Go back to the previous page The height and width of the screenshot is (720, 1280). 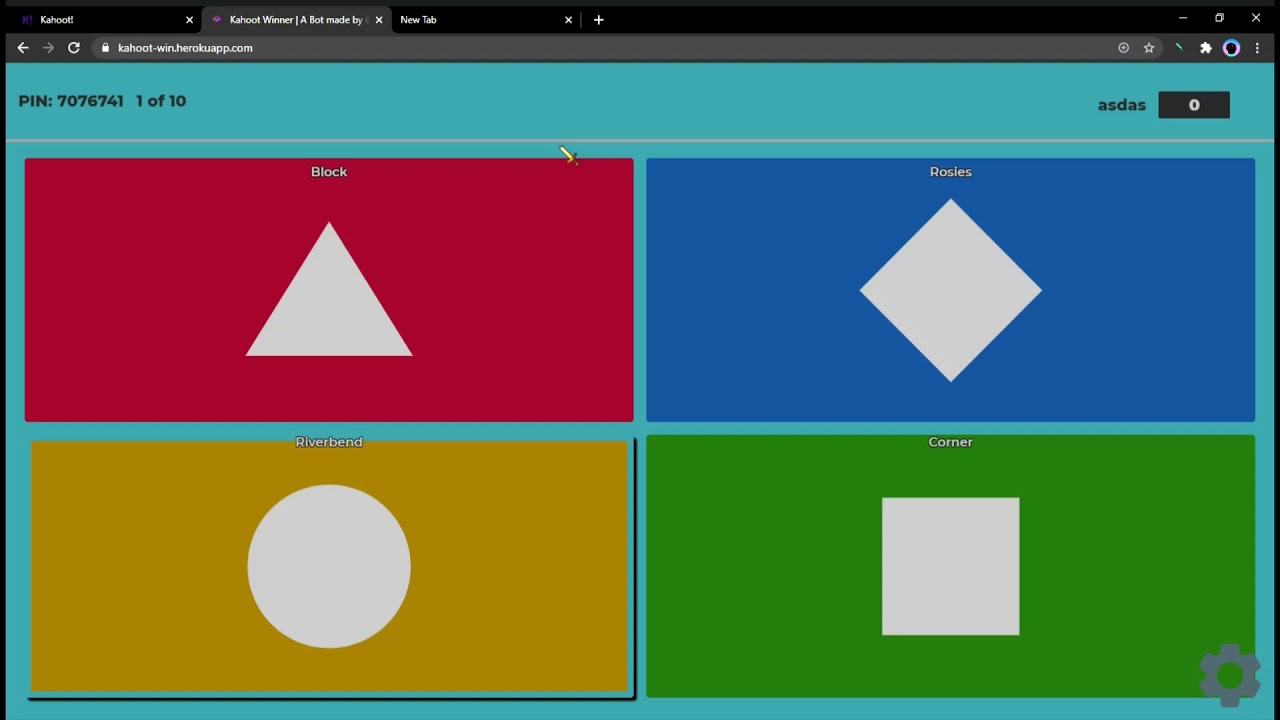click(x=23, y=47)
